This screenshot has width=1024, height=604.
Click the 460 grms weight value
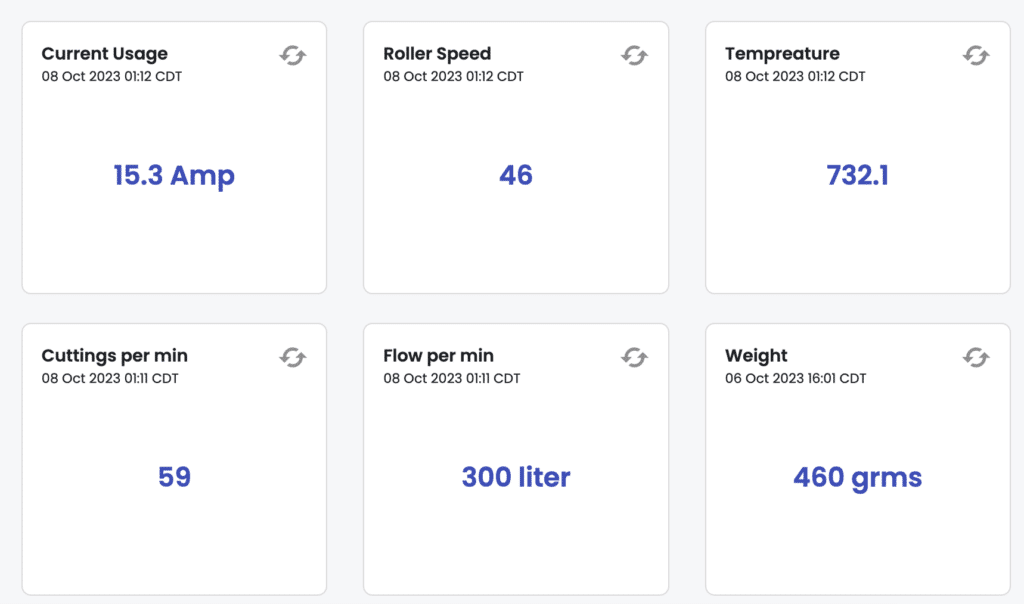click(x=857, y=478)
